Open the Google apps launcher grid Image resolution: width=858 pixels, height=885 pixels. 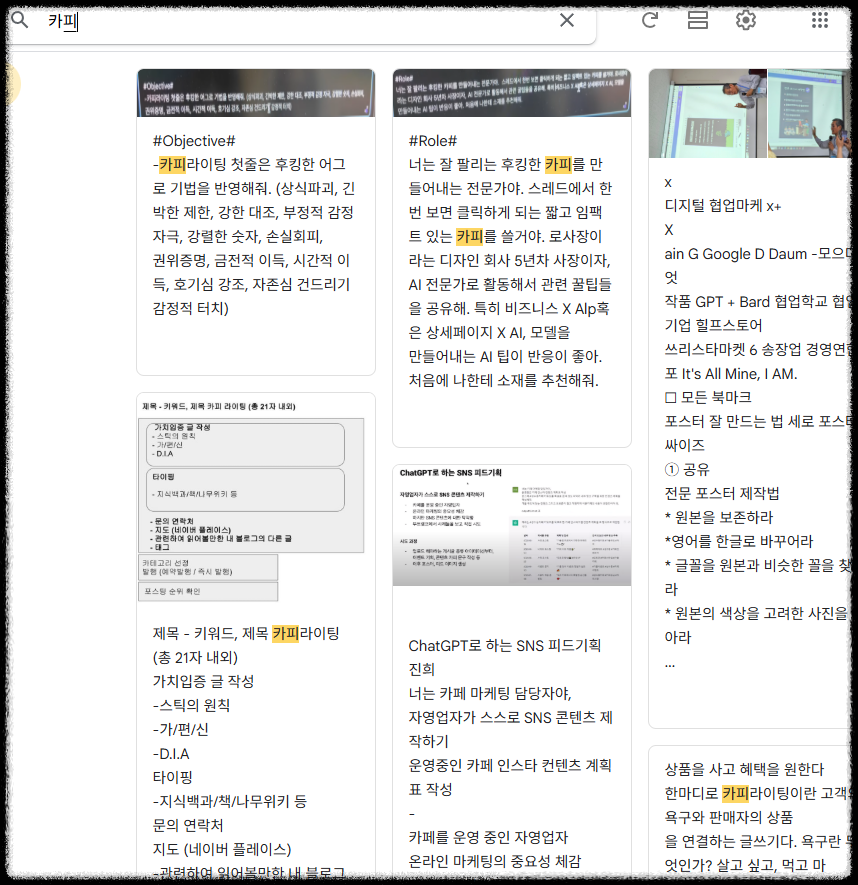point(822,20)
